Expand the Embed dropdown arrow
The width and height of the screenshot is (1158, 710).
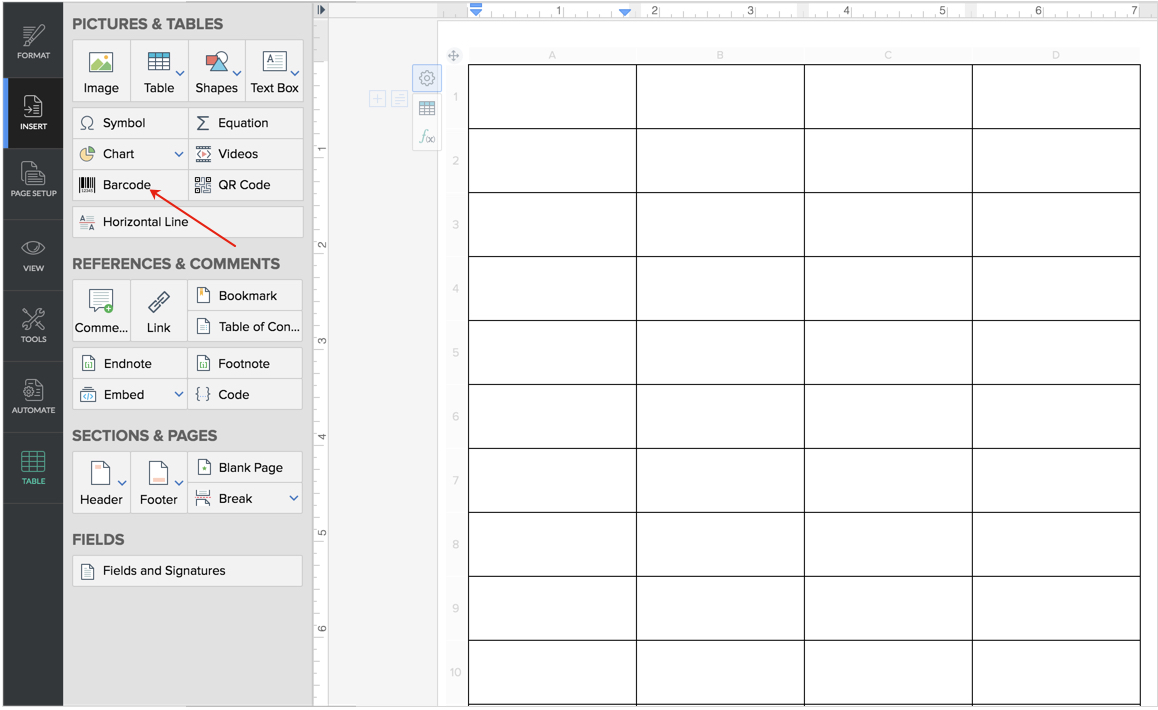(x=179, y=395)
